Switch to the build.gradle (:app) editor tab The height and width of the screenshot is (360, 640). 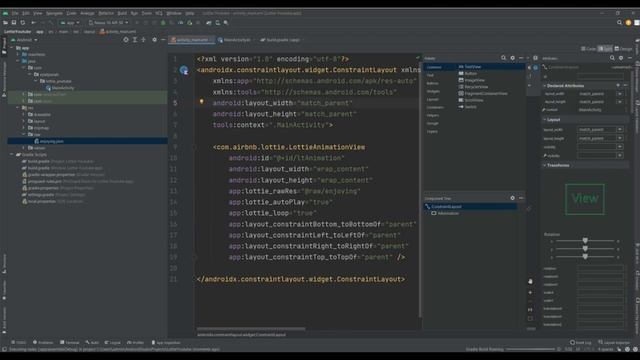point(281,40)
